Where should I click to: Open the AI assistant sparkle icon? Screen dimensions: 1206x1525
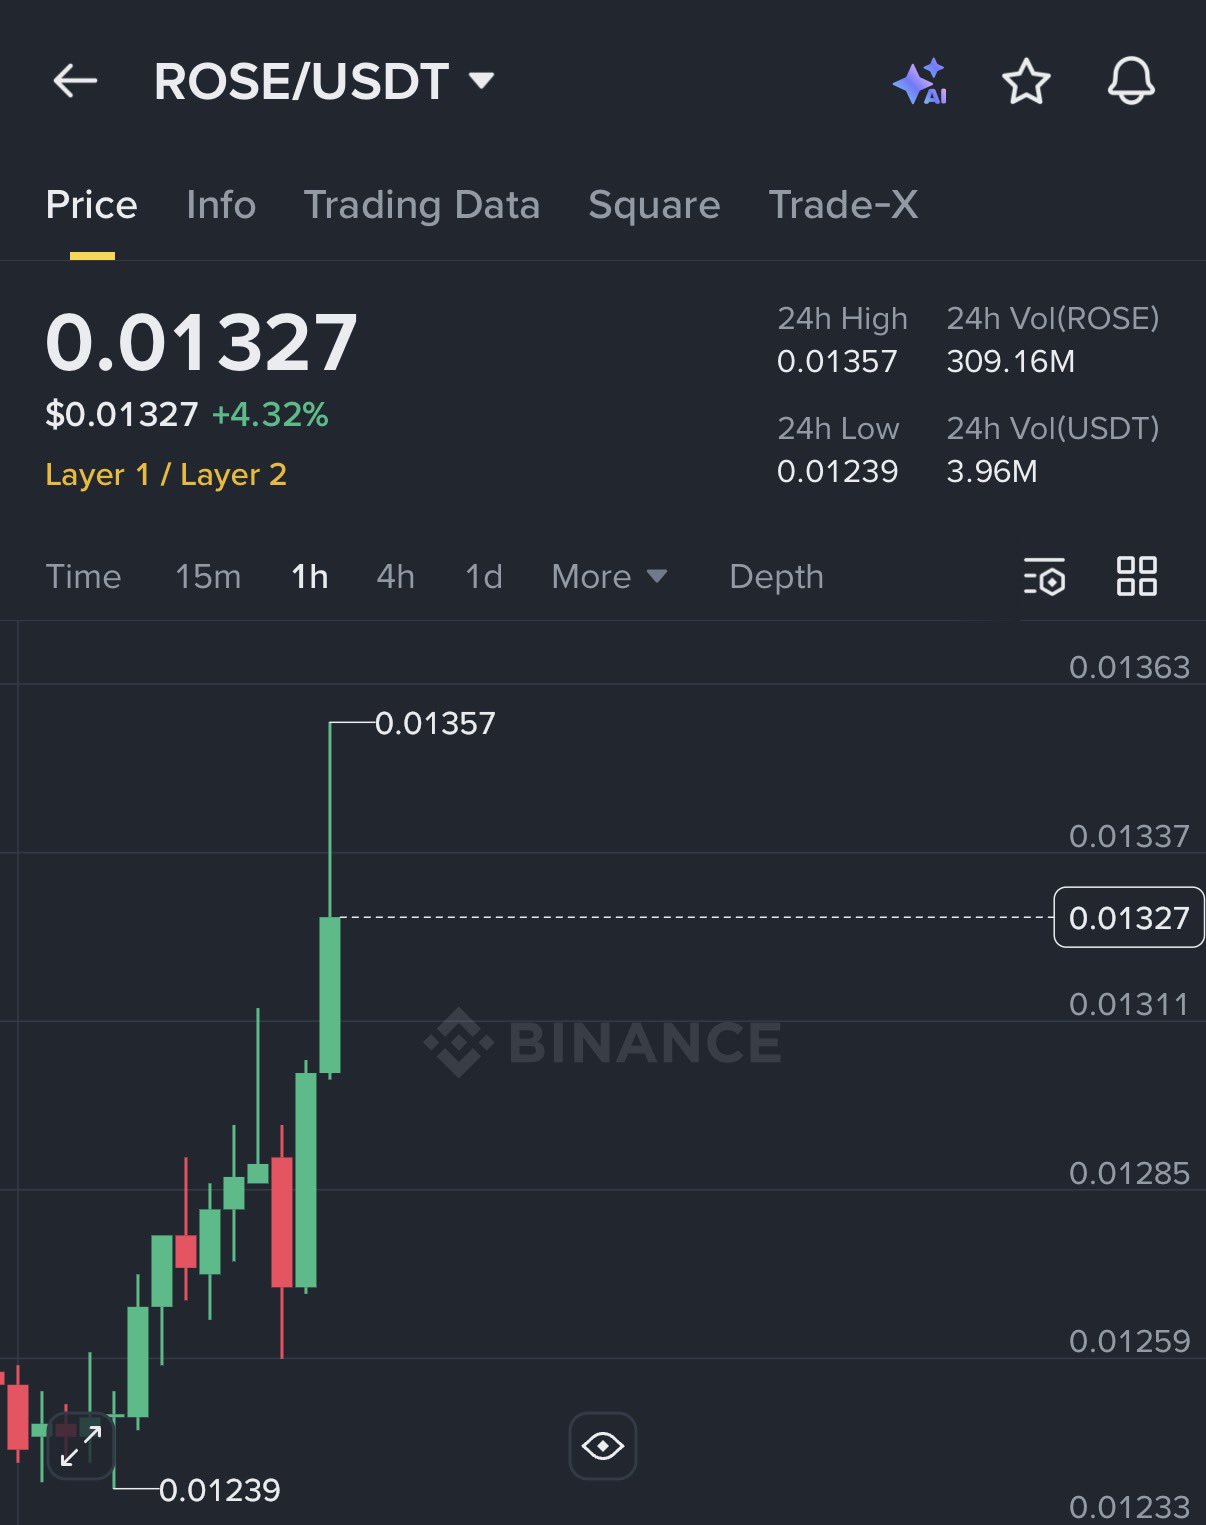tap(920, 82)
